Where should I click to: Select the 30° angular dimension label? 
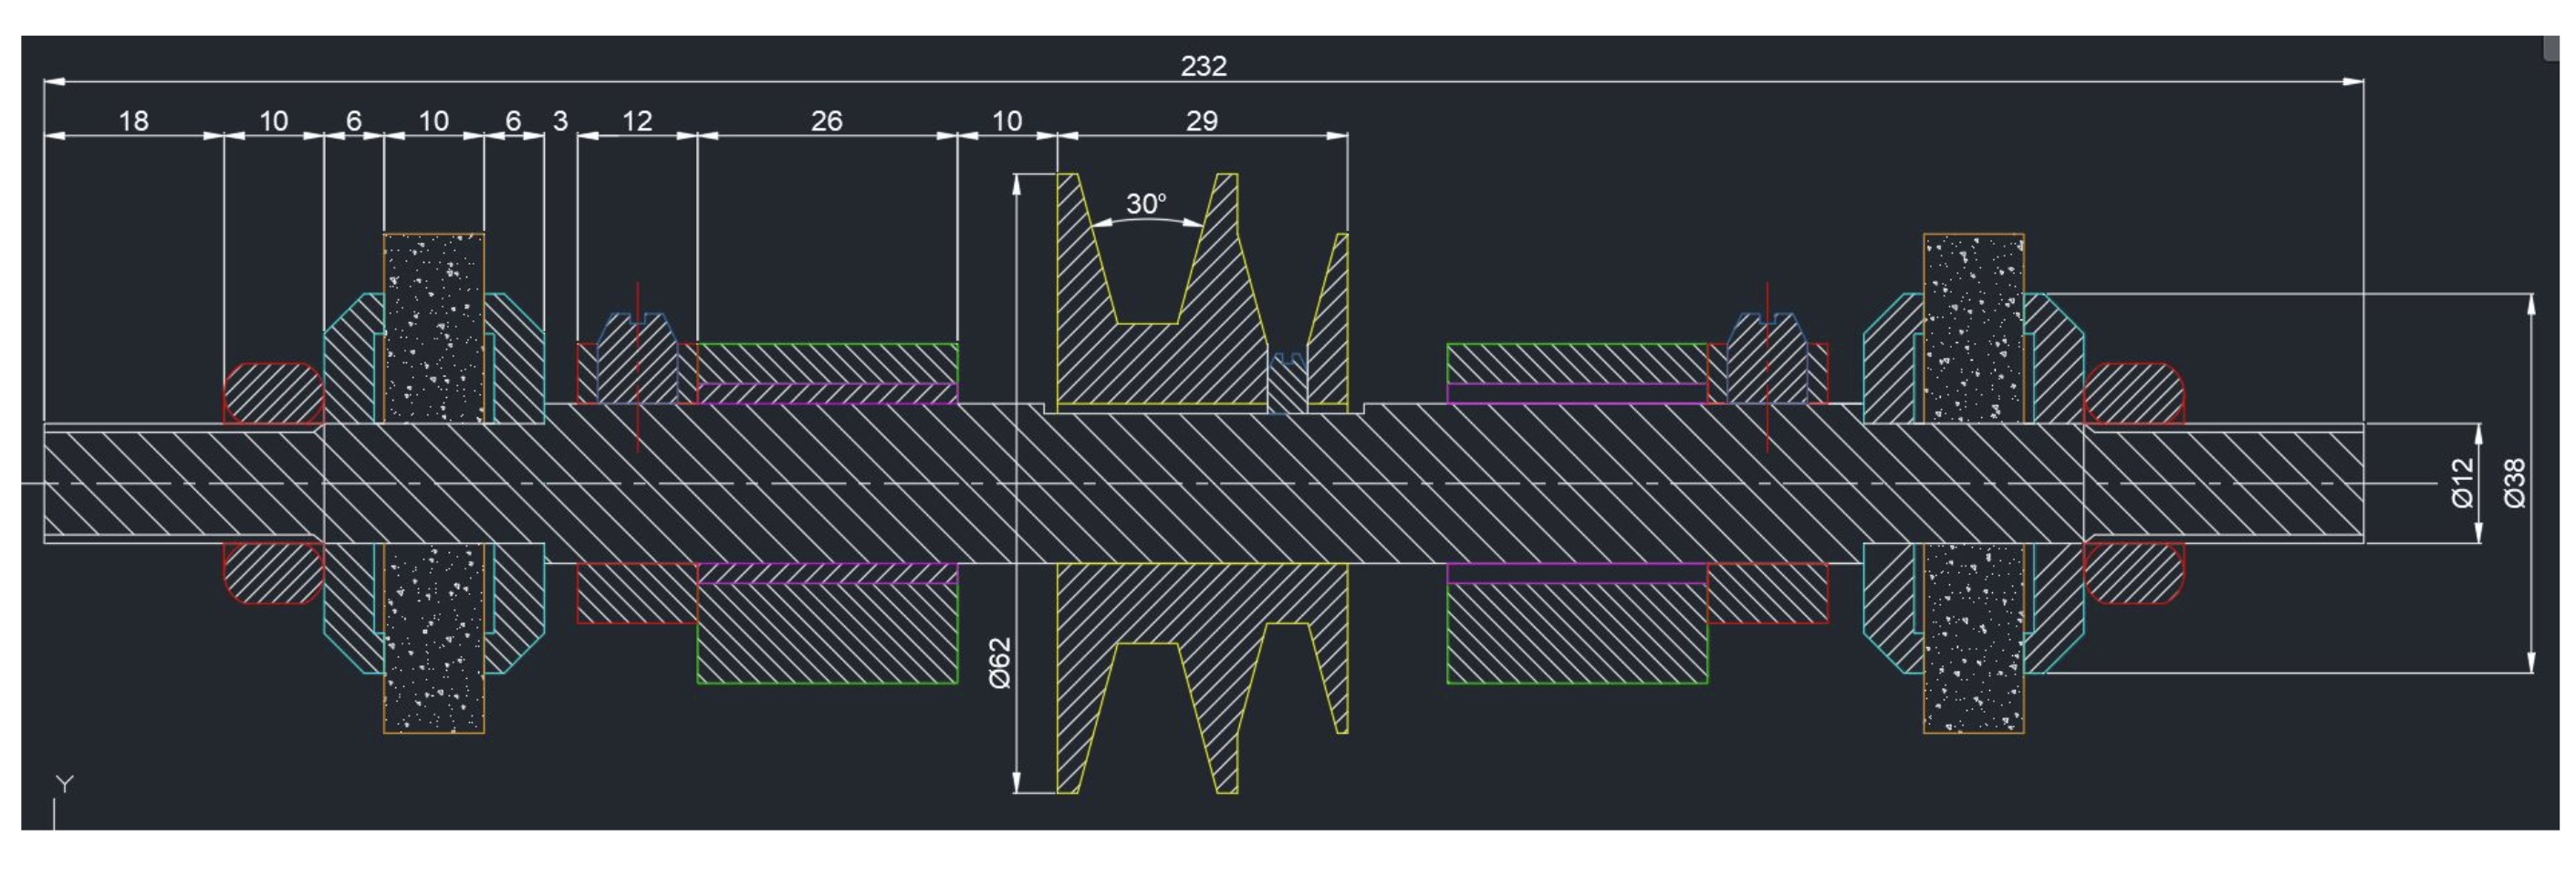[1146, 202]
